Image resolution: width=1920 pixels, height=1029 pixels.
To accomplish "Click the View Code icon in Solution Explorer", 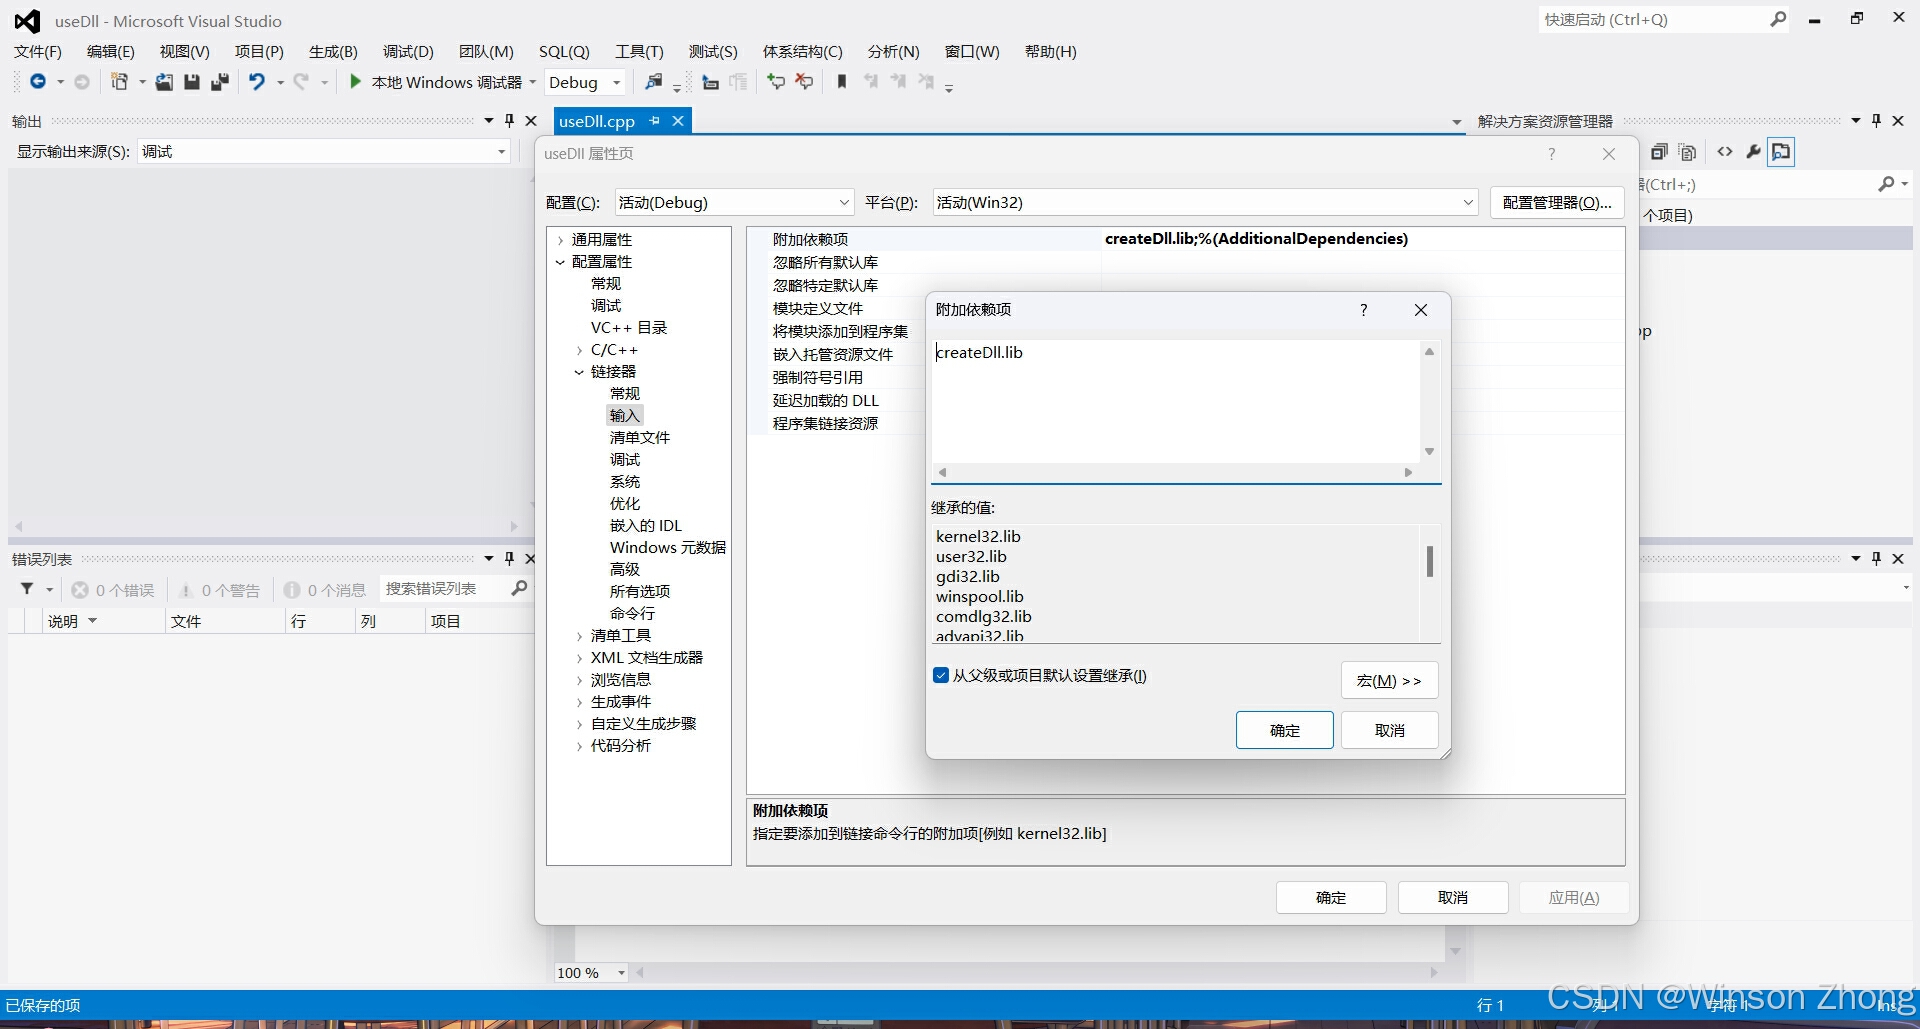I will (x=1725, y=152).
